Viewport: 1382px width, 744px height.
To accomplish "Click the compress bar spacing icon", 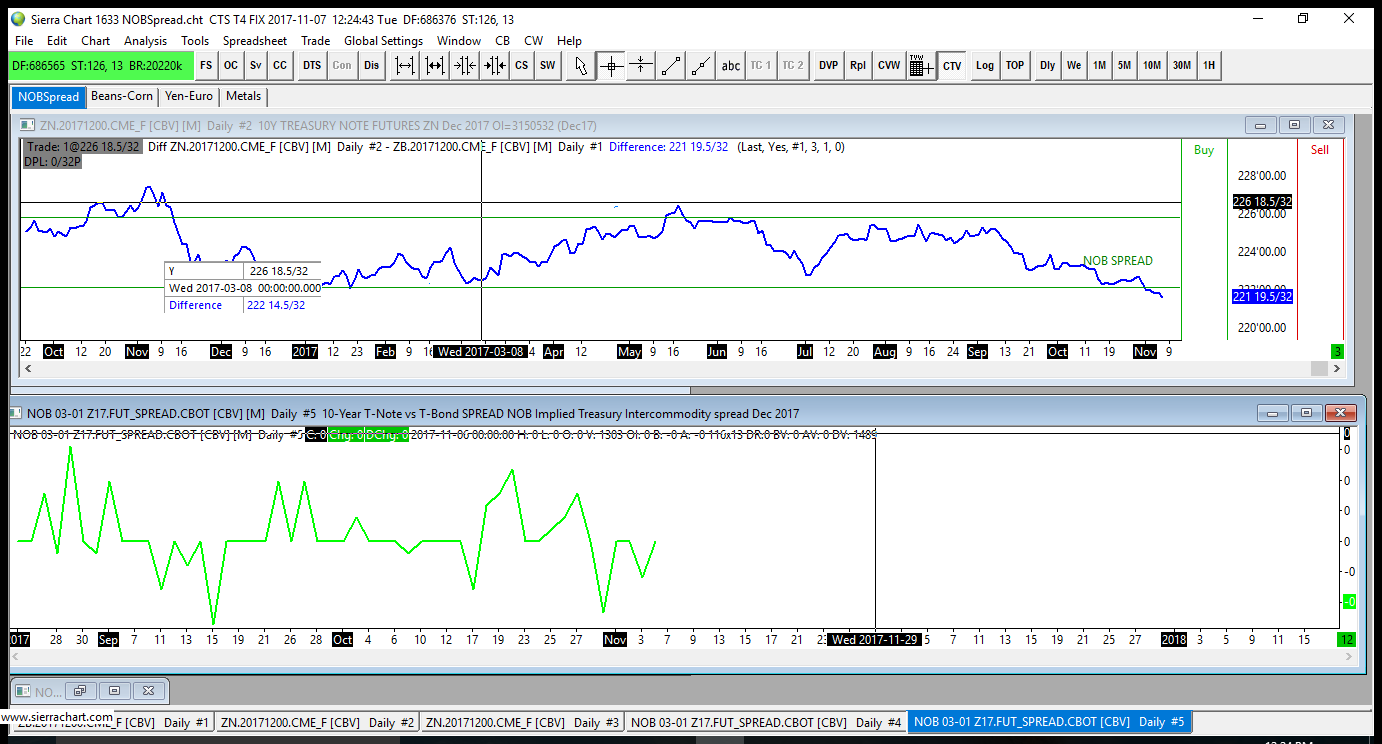I will (x=465, y=66).
